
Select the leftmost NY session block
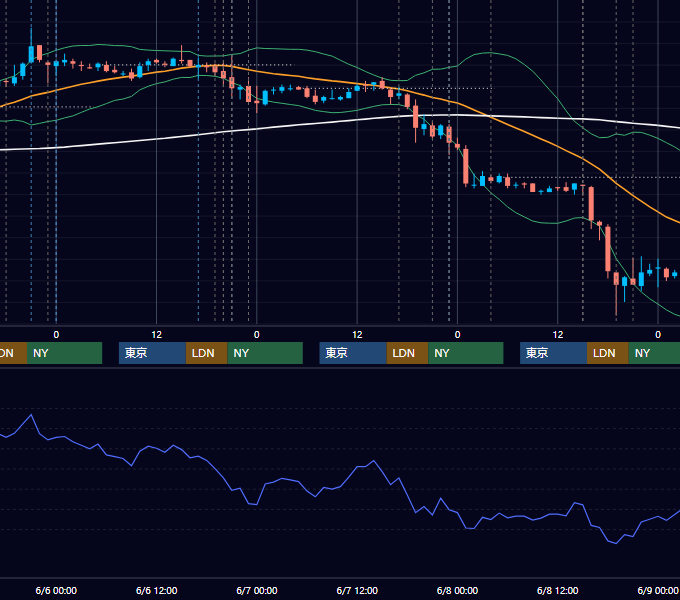pos(64,353)
